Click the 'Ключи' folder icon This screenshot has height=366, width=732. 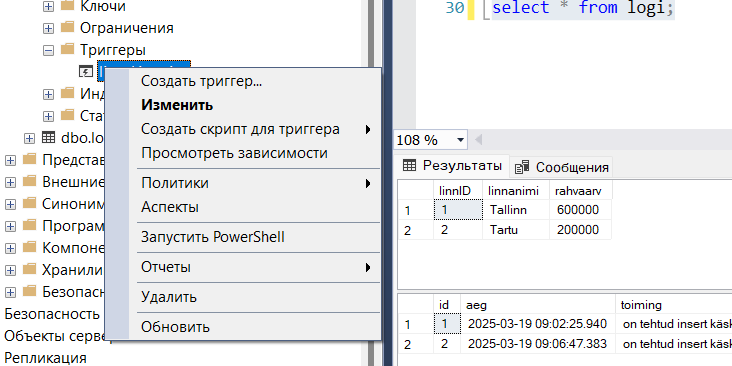tap(68, 5)
